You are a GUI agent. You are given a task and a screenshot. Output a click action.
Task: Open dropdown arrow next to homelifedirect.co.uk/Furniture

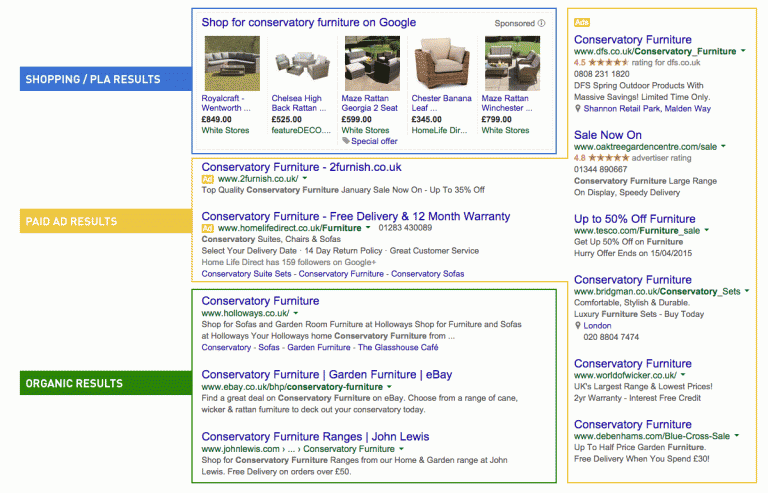pyautogui.click(x=368, y=228)
